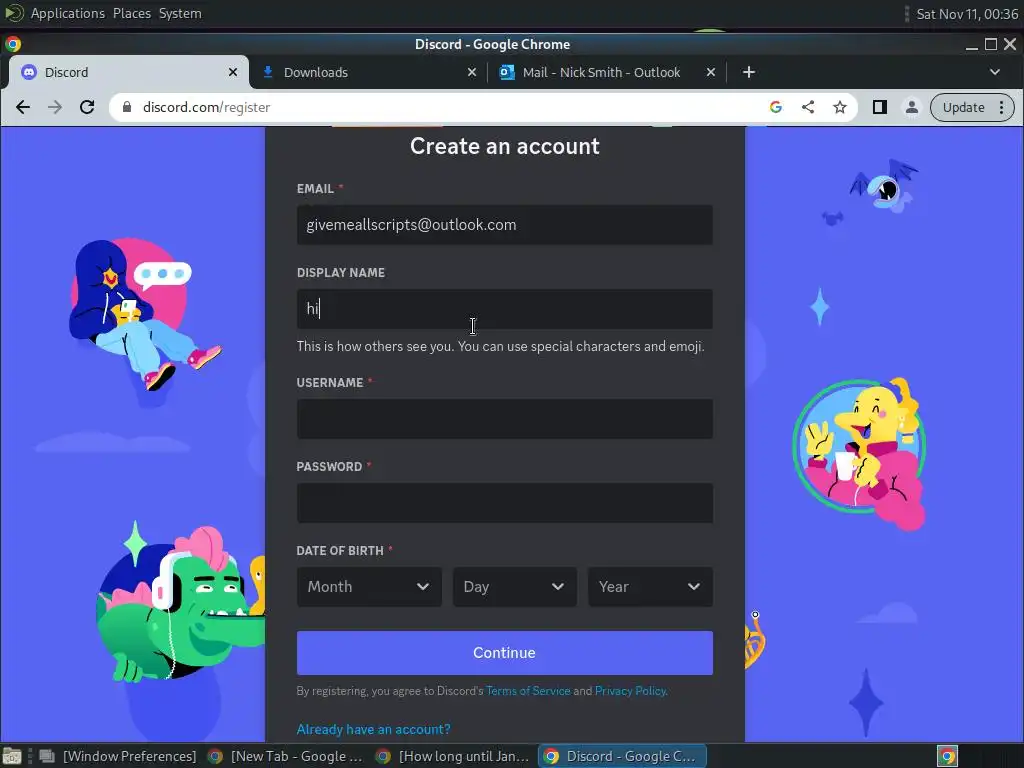Close the Outlook Mail tab

pyautogui.click(x=711, y=72)
